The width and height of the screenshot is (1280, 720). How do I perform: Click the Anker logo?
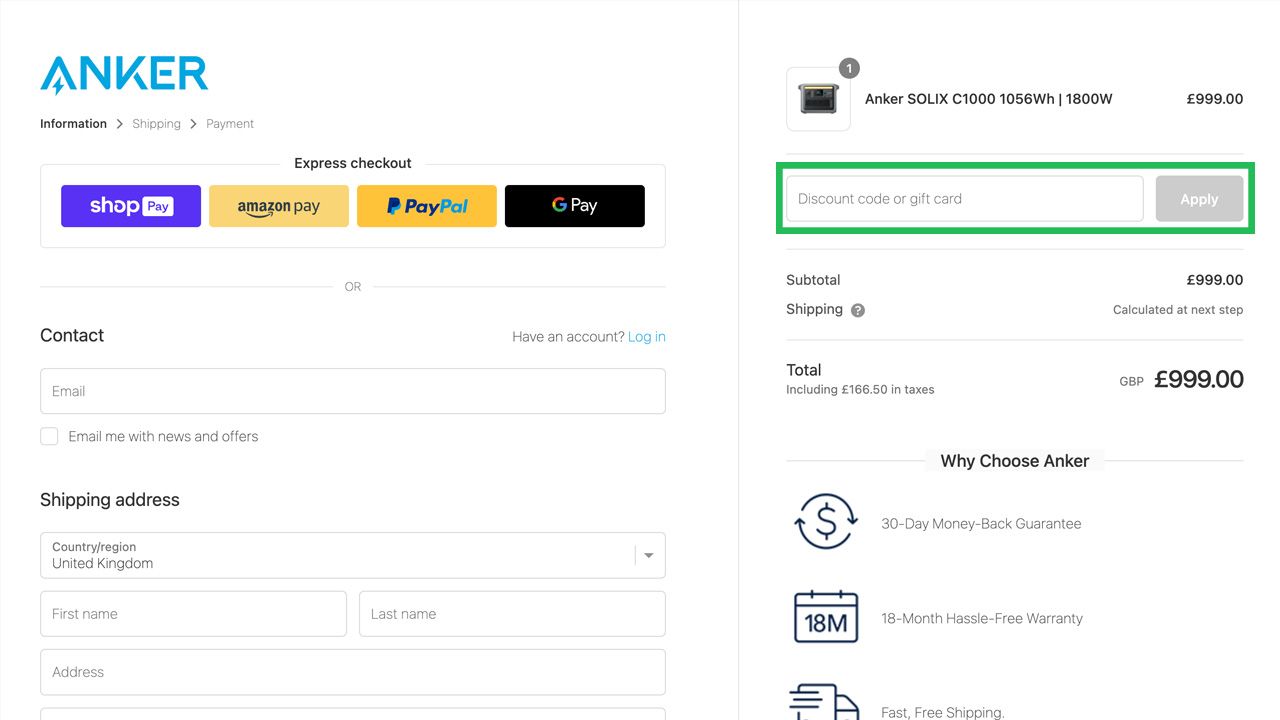click(124, 75)
